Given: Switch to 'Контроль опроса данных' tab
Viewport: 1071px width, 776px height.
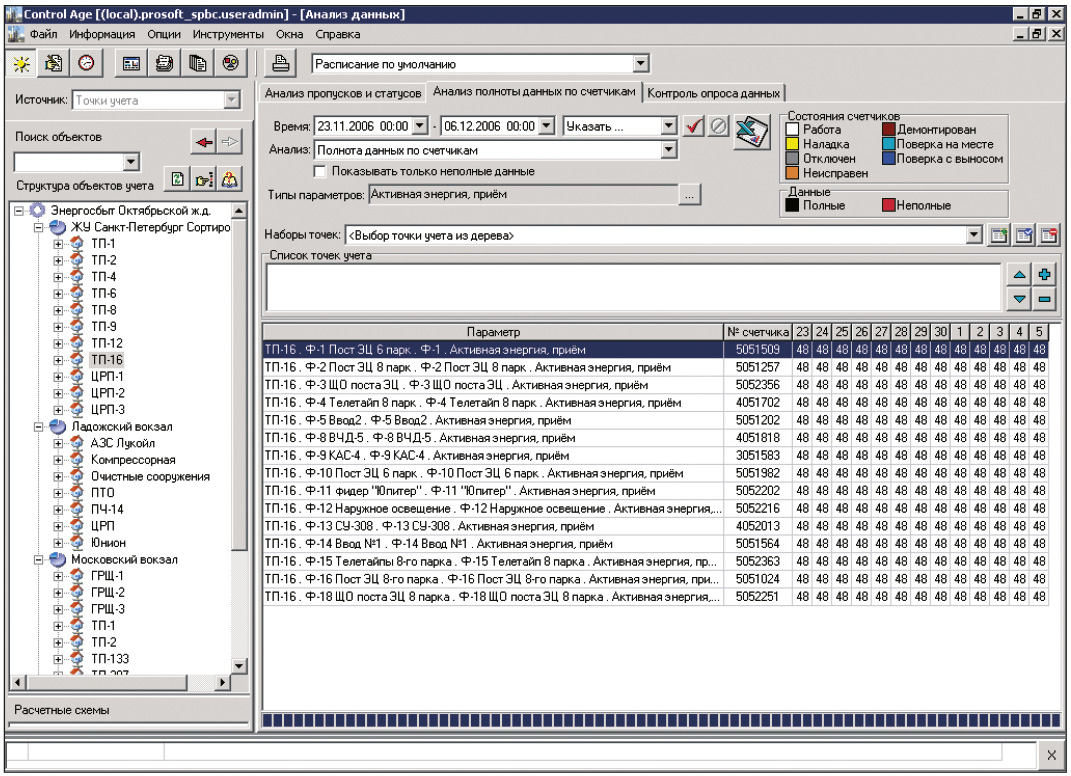Looking at the screenshot, I should tap(714, 94).
